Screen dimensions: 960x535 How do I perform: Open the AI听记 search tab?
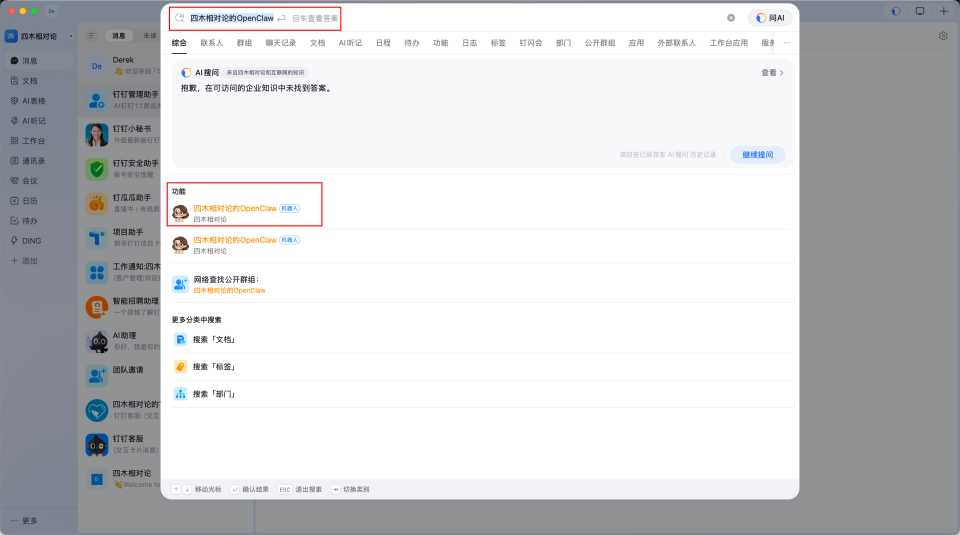click(350, 43)
